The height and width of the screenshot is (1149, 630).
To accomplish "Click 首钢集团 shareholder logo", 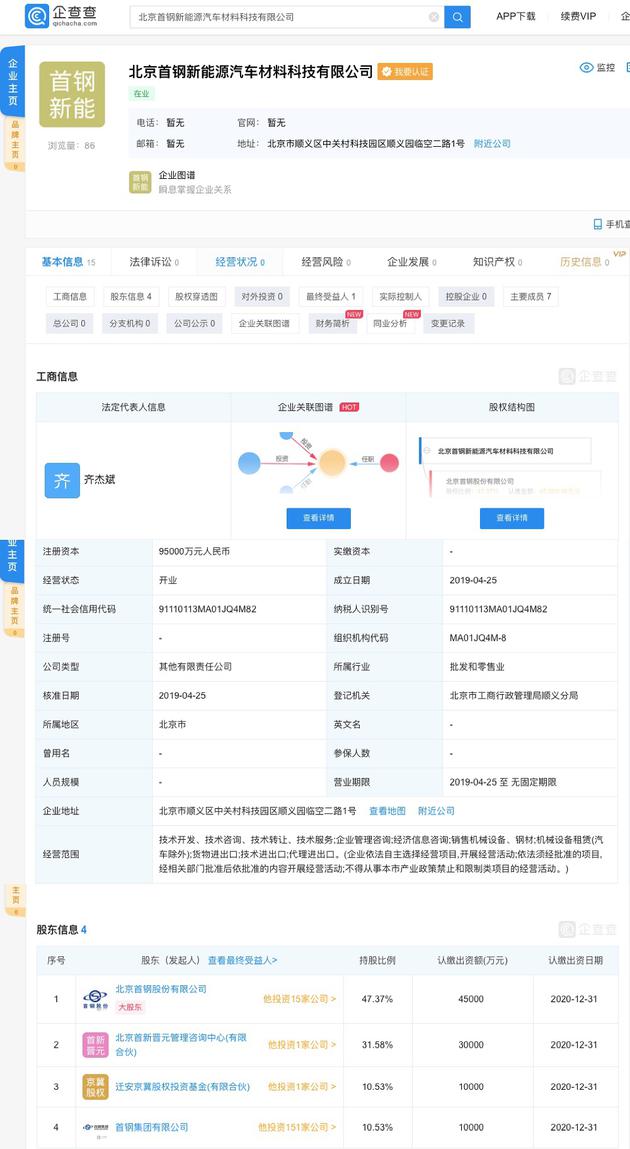I will (x=95, y=1127).
